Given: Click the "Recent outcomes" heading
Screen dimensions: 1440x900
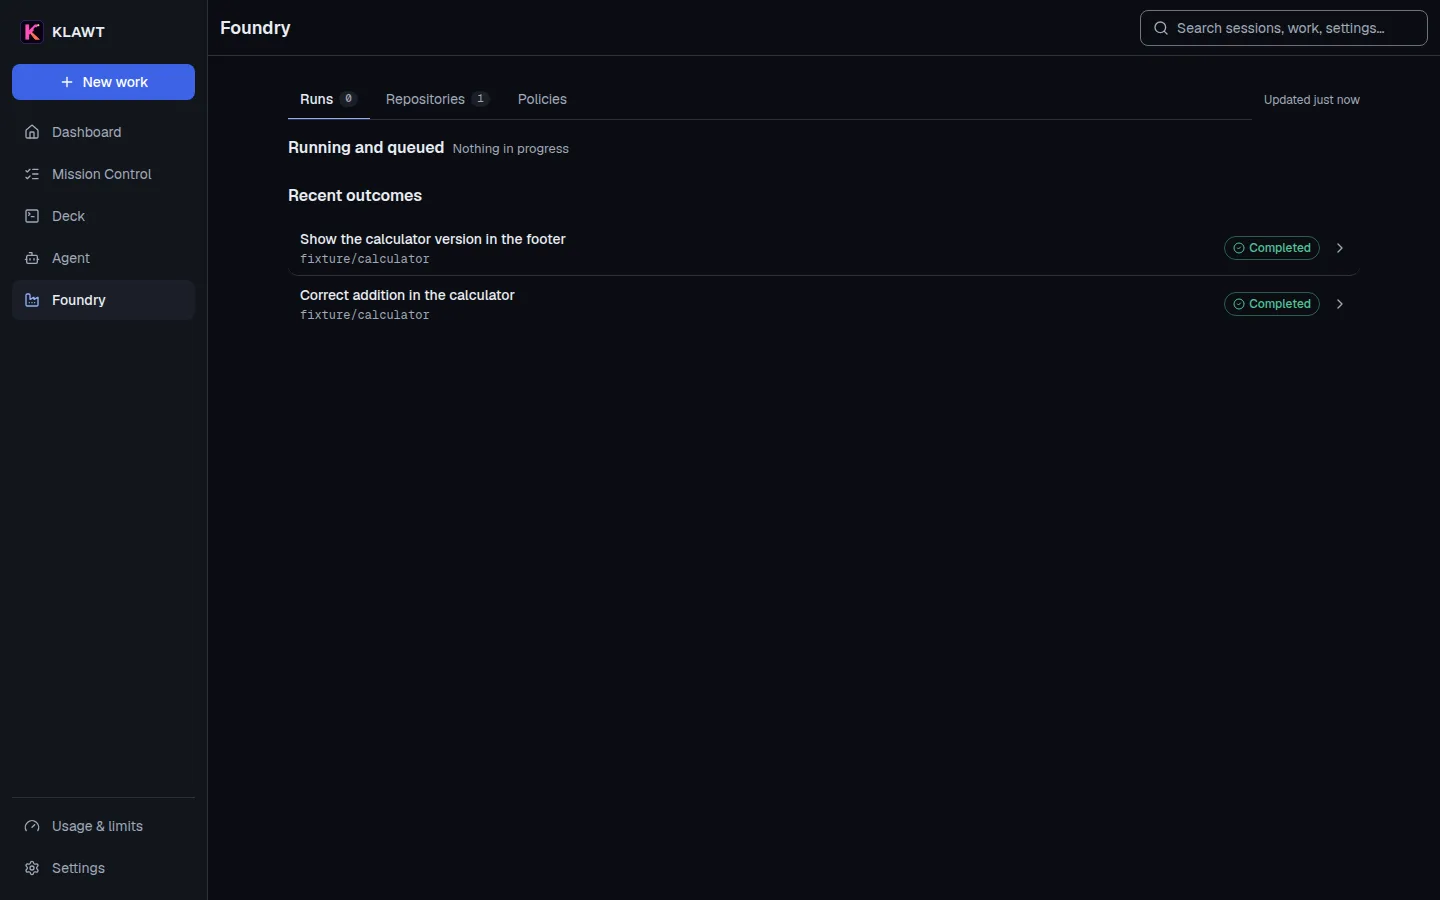Looking at the screenshot, I should pyautogui.click(x=355, y=195).
